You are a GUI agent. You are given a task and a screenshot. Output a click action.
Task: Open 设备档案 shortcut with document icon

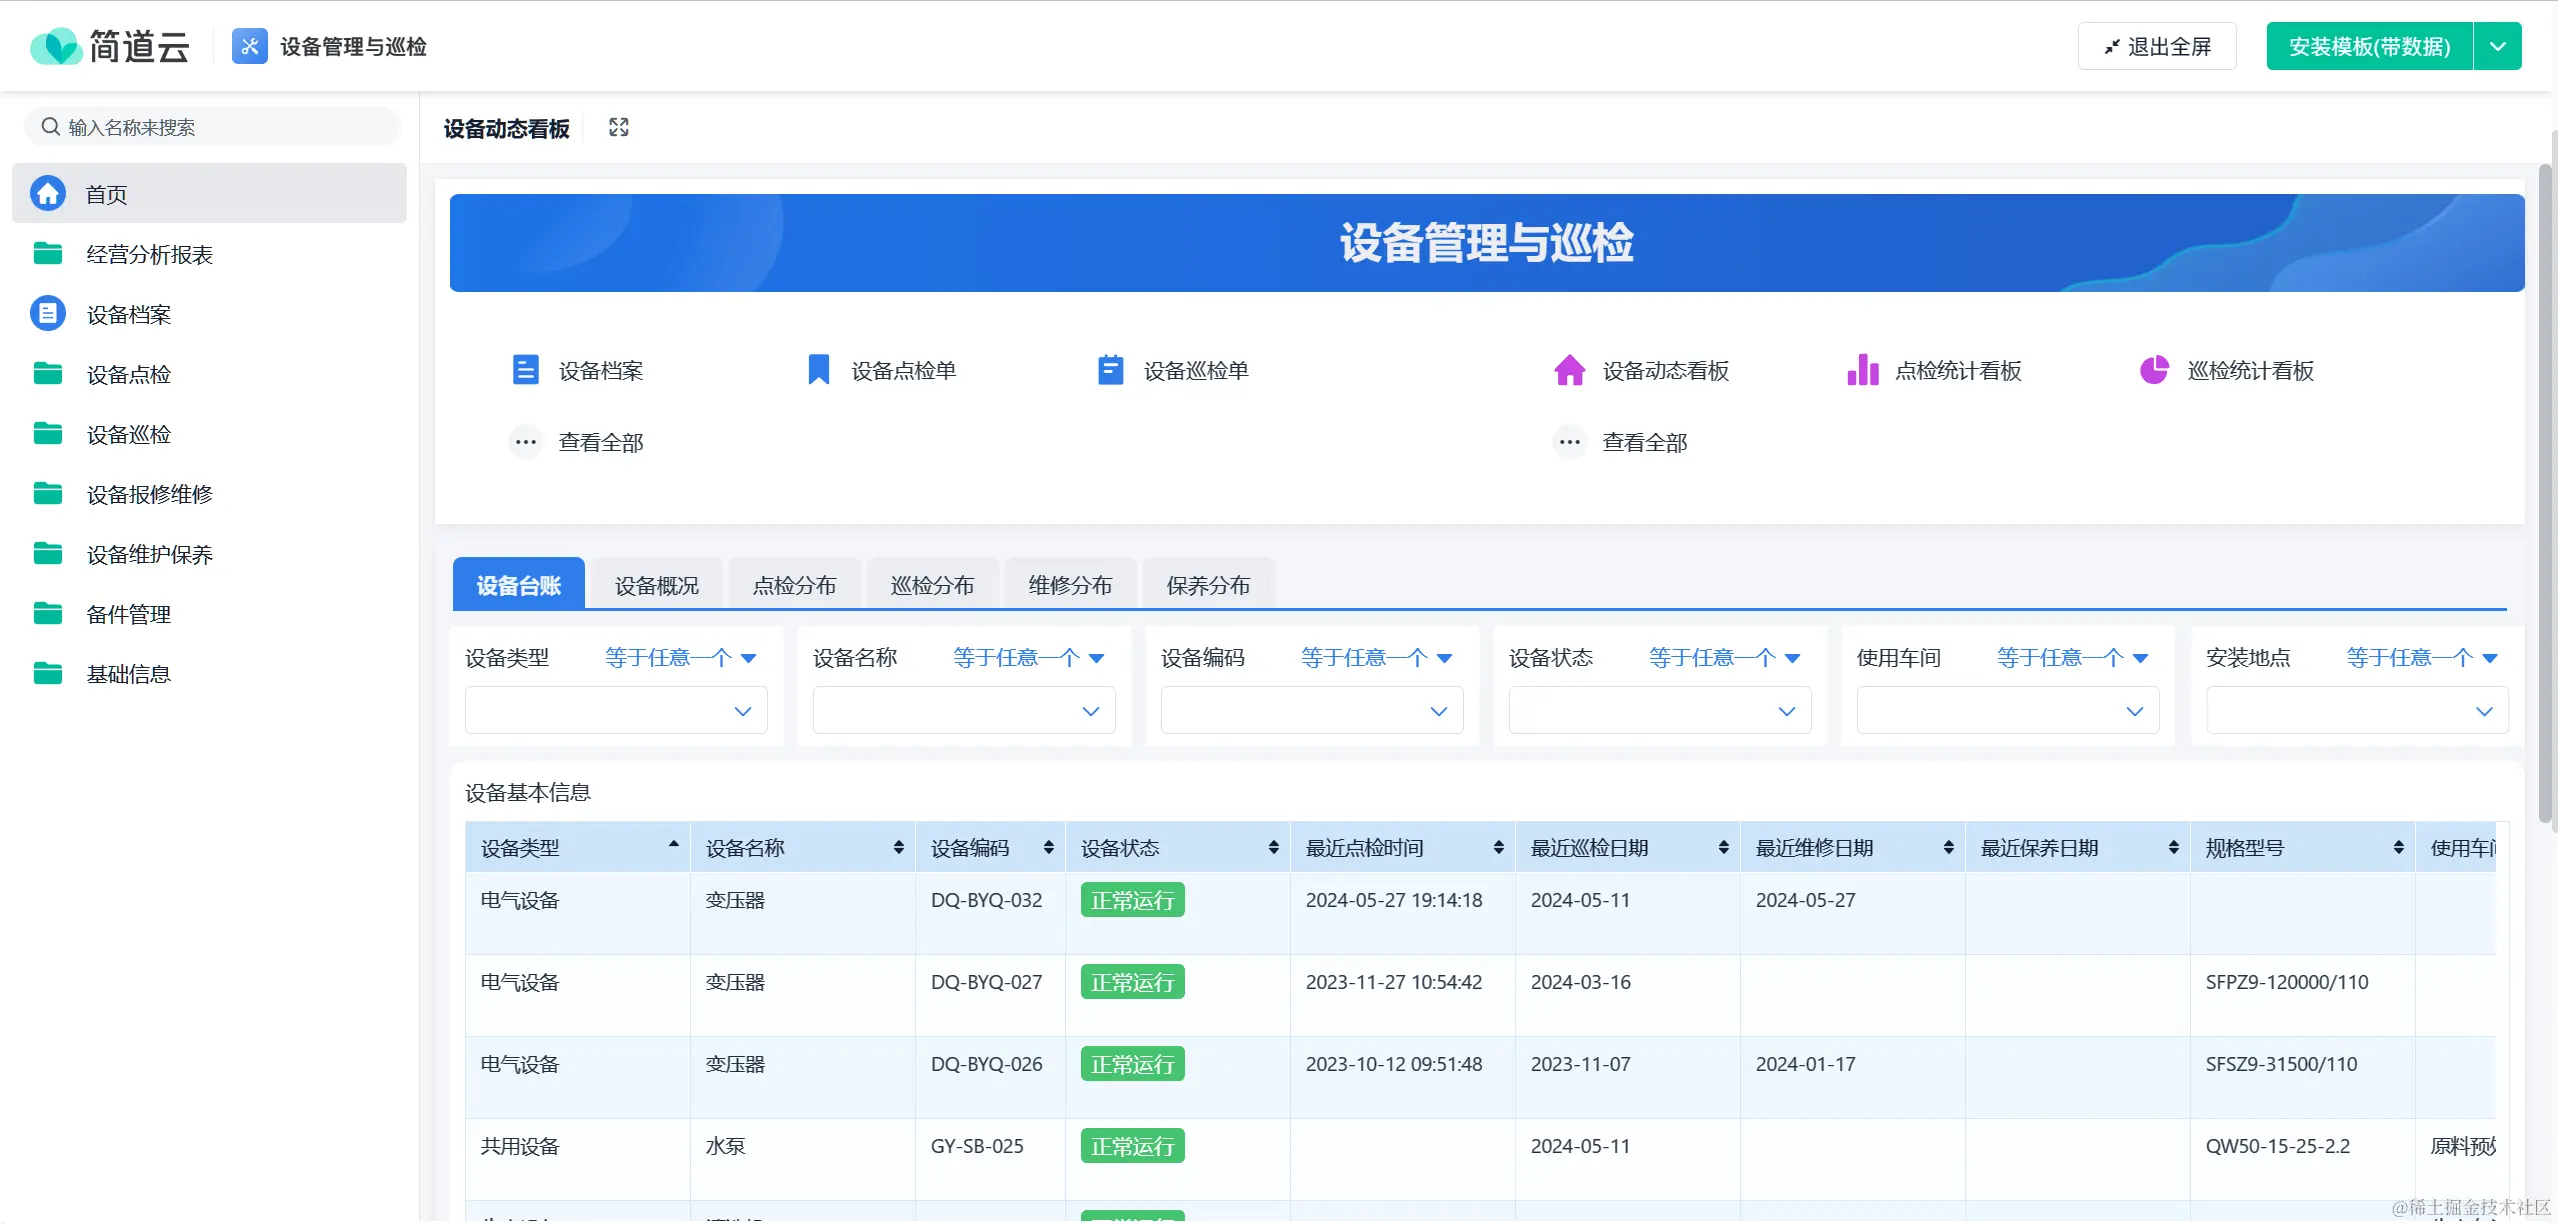[525, 370]
